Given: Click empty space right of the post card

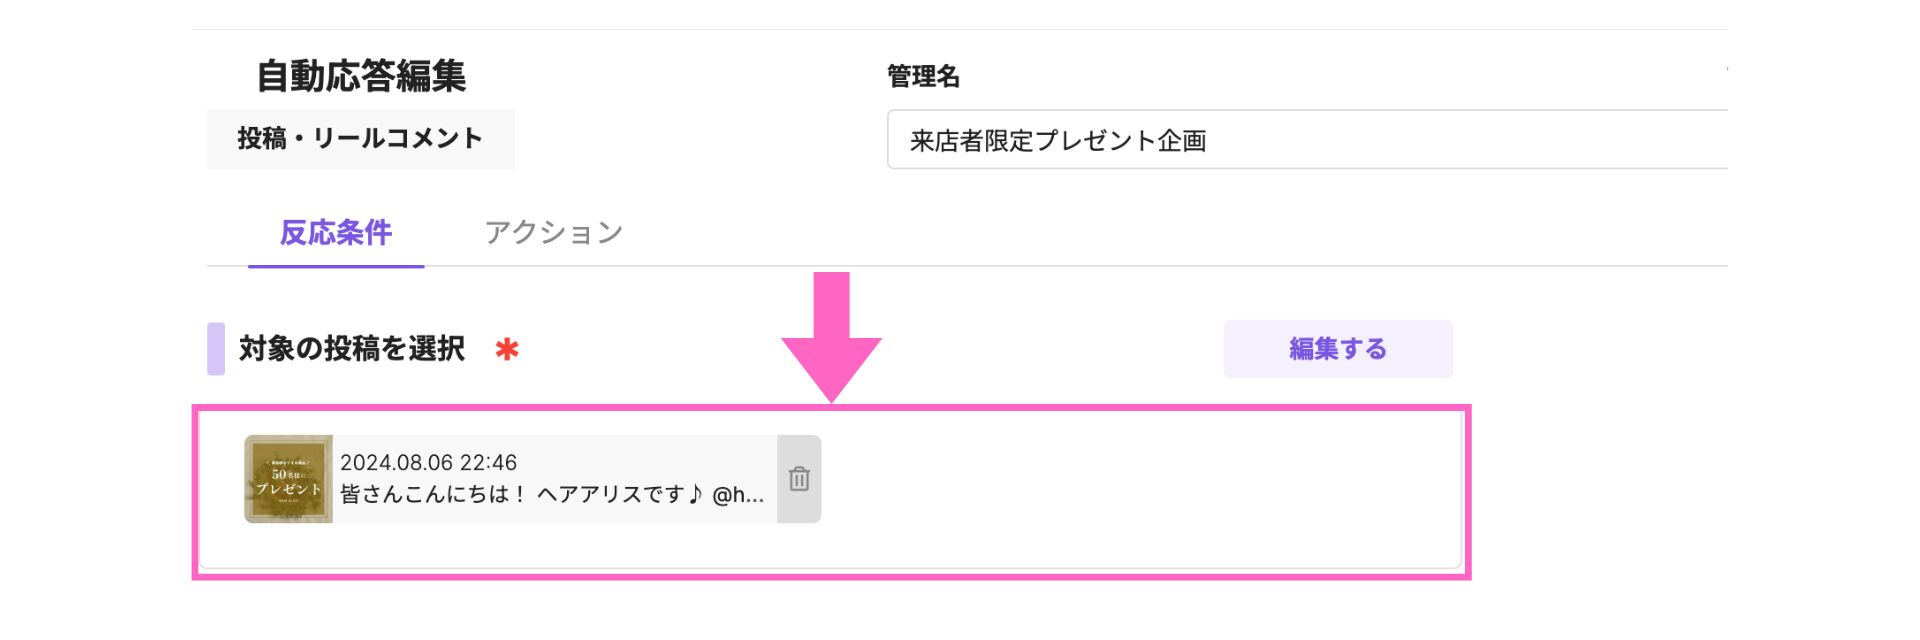Looking at the screenshot, I should point(1140,480).
